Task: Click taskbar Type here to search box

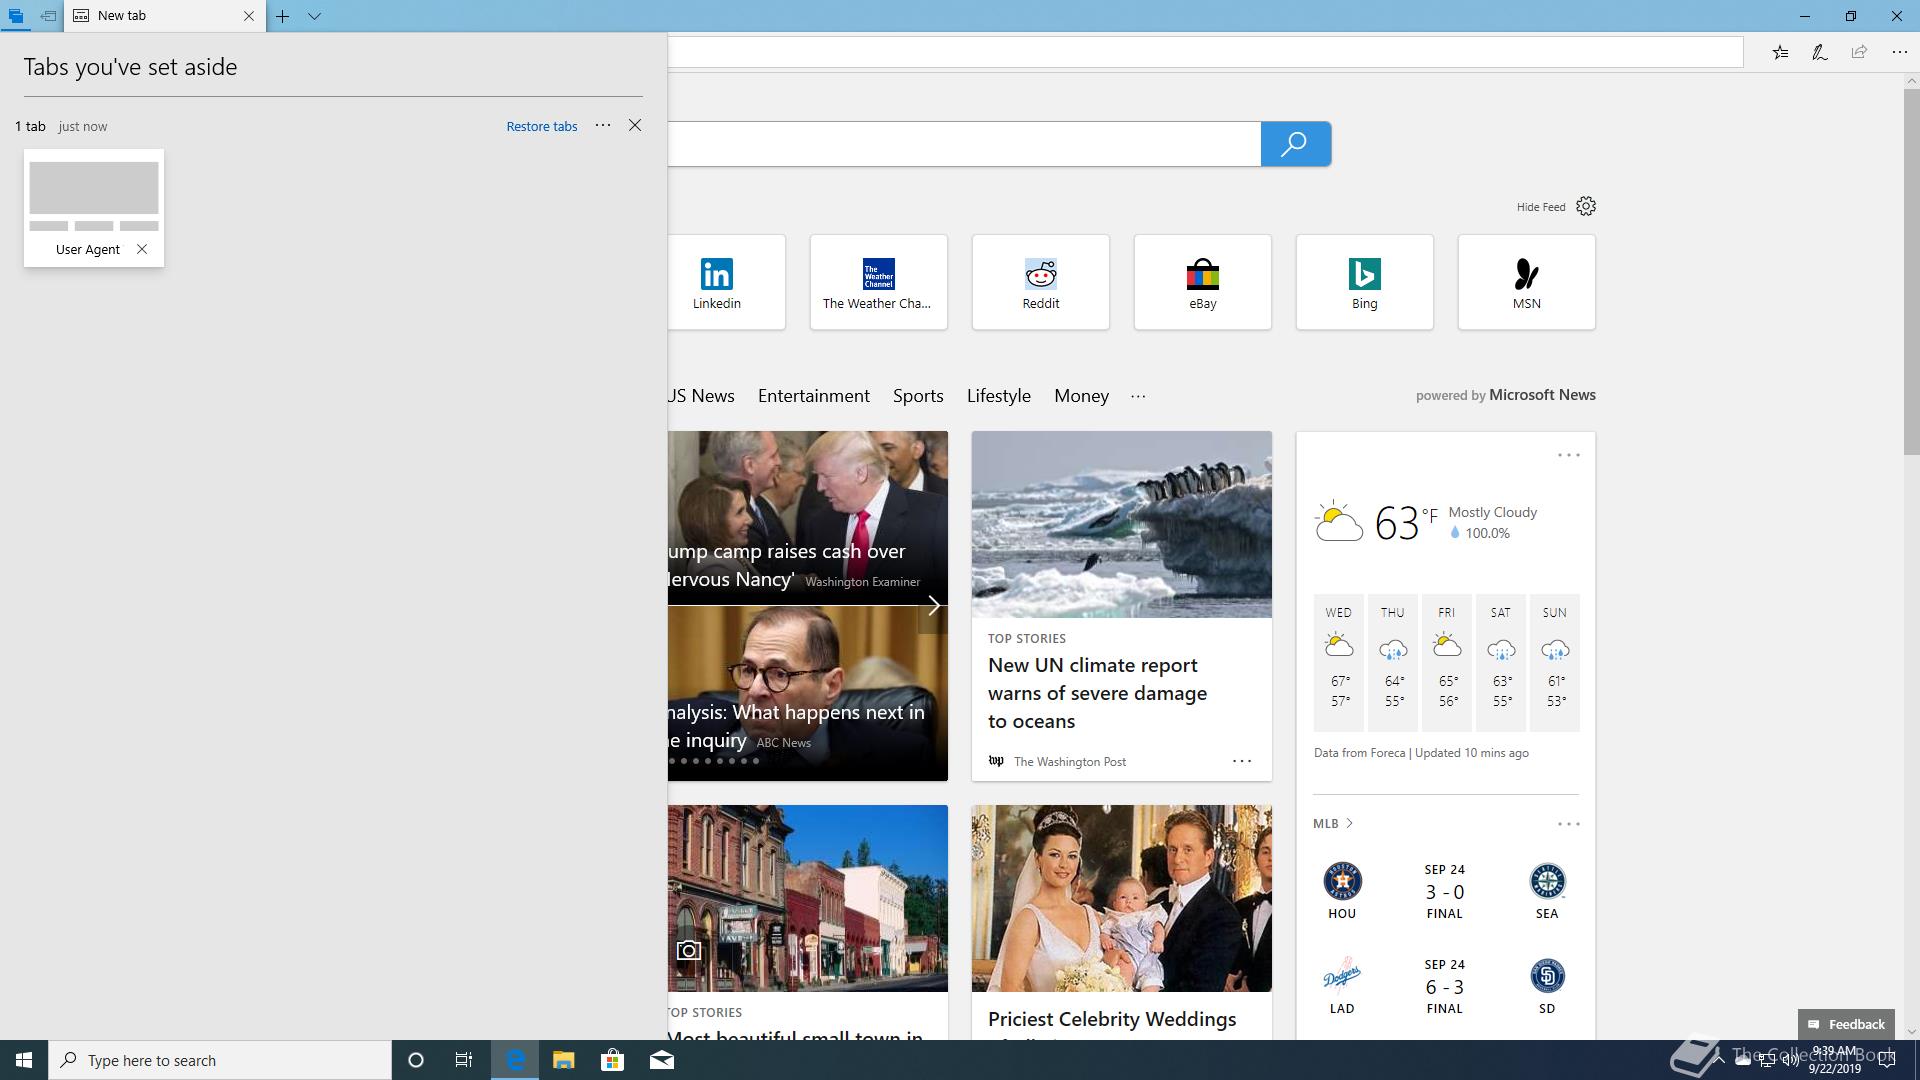Action: [x=220, y=1060]
